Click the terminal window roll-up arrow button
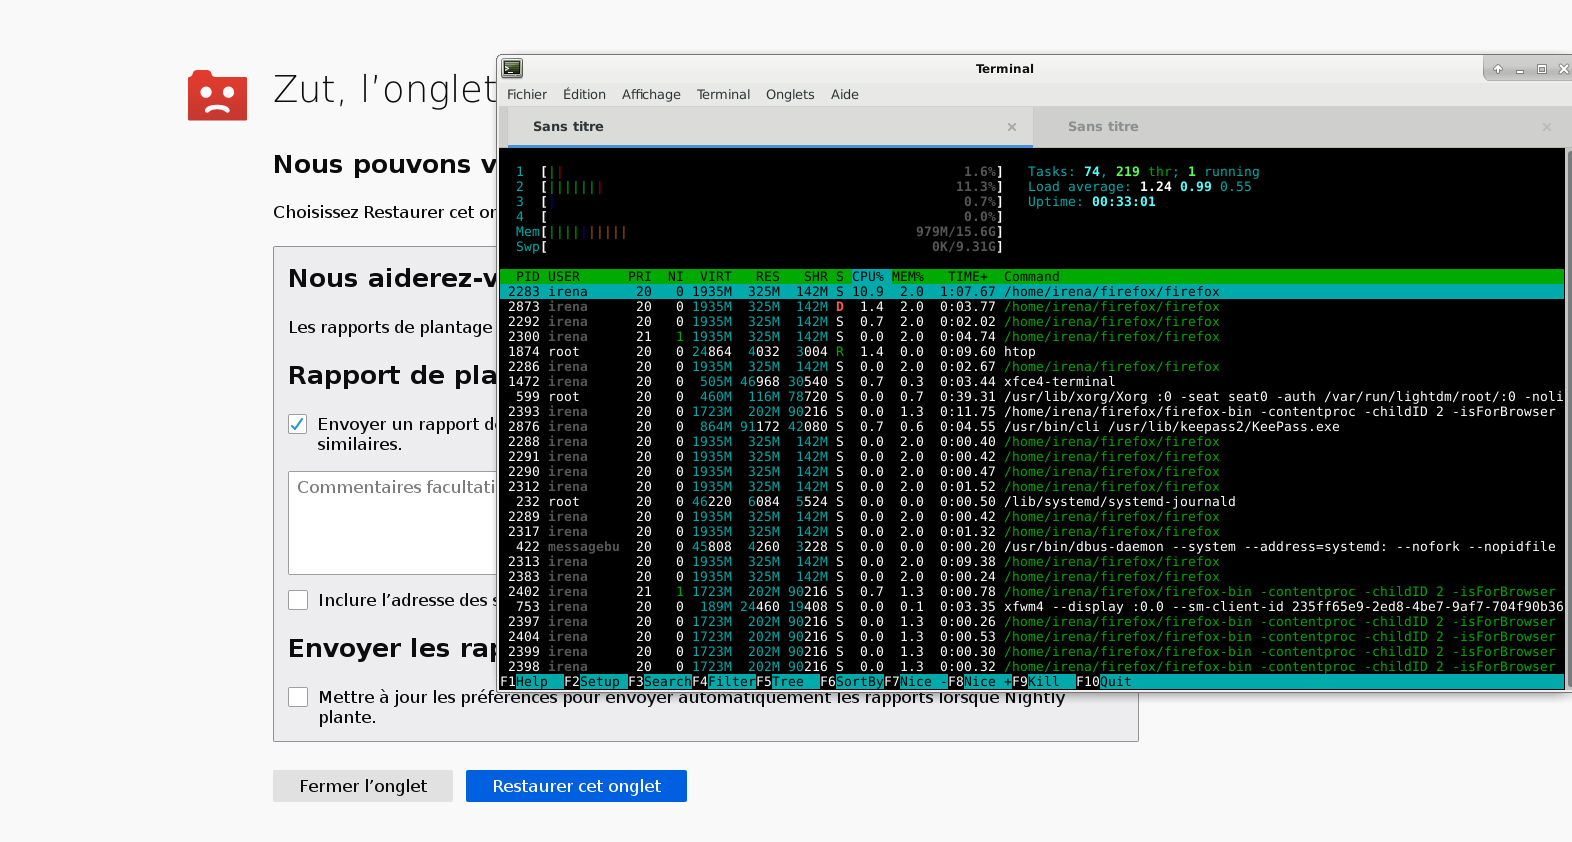The height and width of the screenshot is (842, 1572). (1498, 69)
